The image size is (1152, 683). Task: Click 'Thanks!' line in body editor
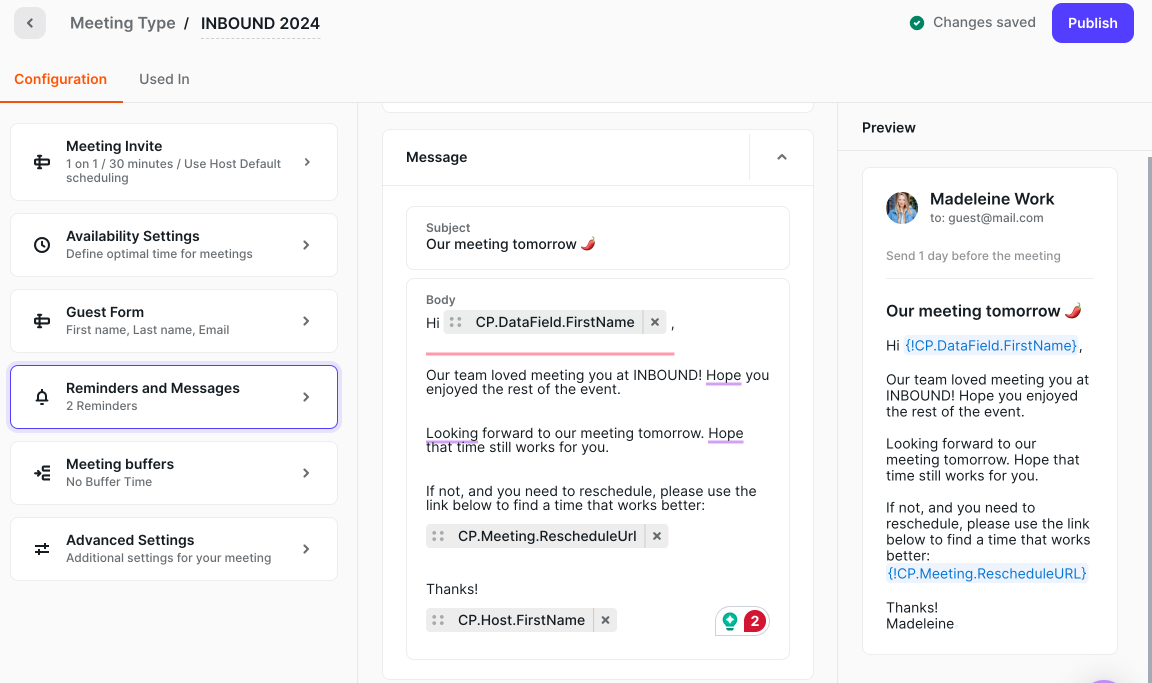[452, 589]
